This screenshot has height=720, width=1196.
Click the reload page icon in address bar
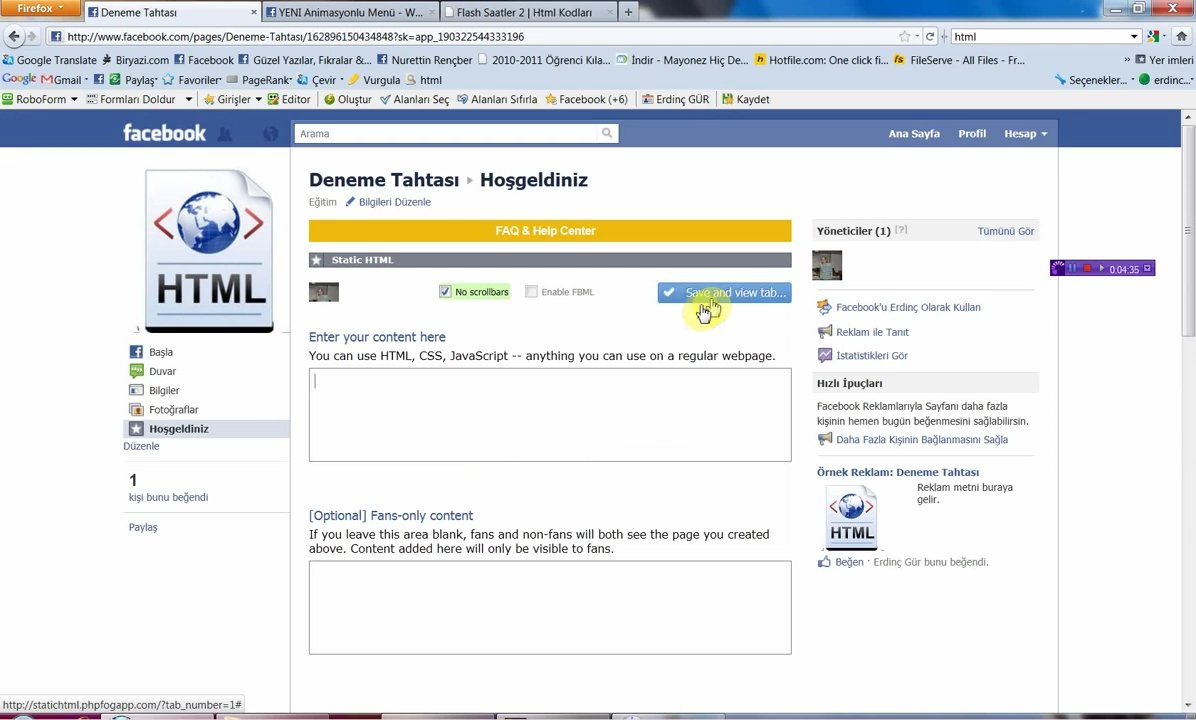(x=930, y=36)
